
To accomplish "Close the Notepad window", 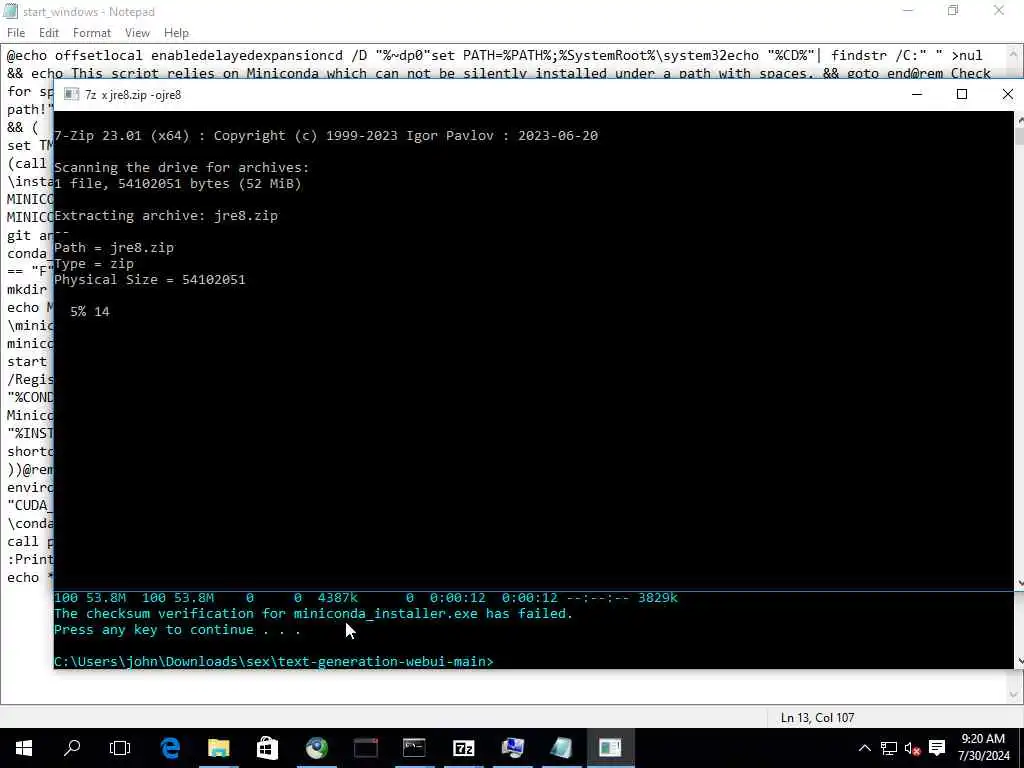I will (x=999, y=10).
